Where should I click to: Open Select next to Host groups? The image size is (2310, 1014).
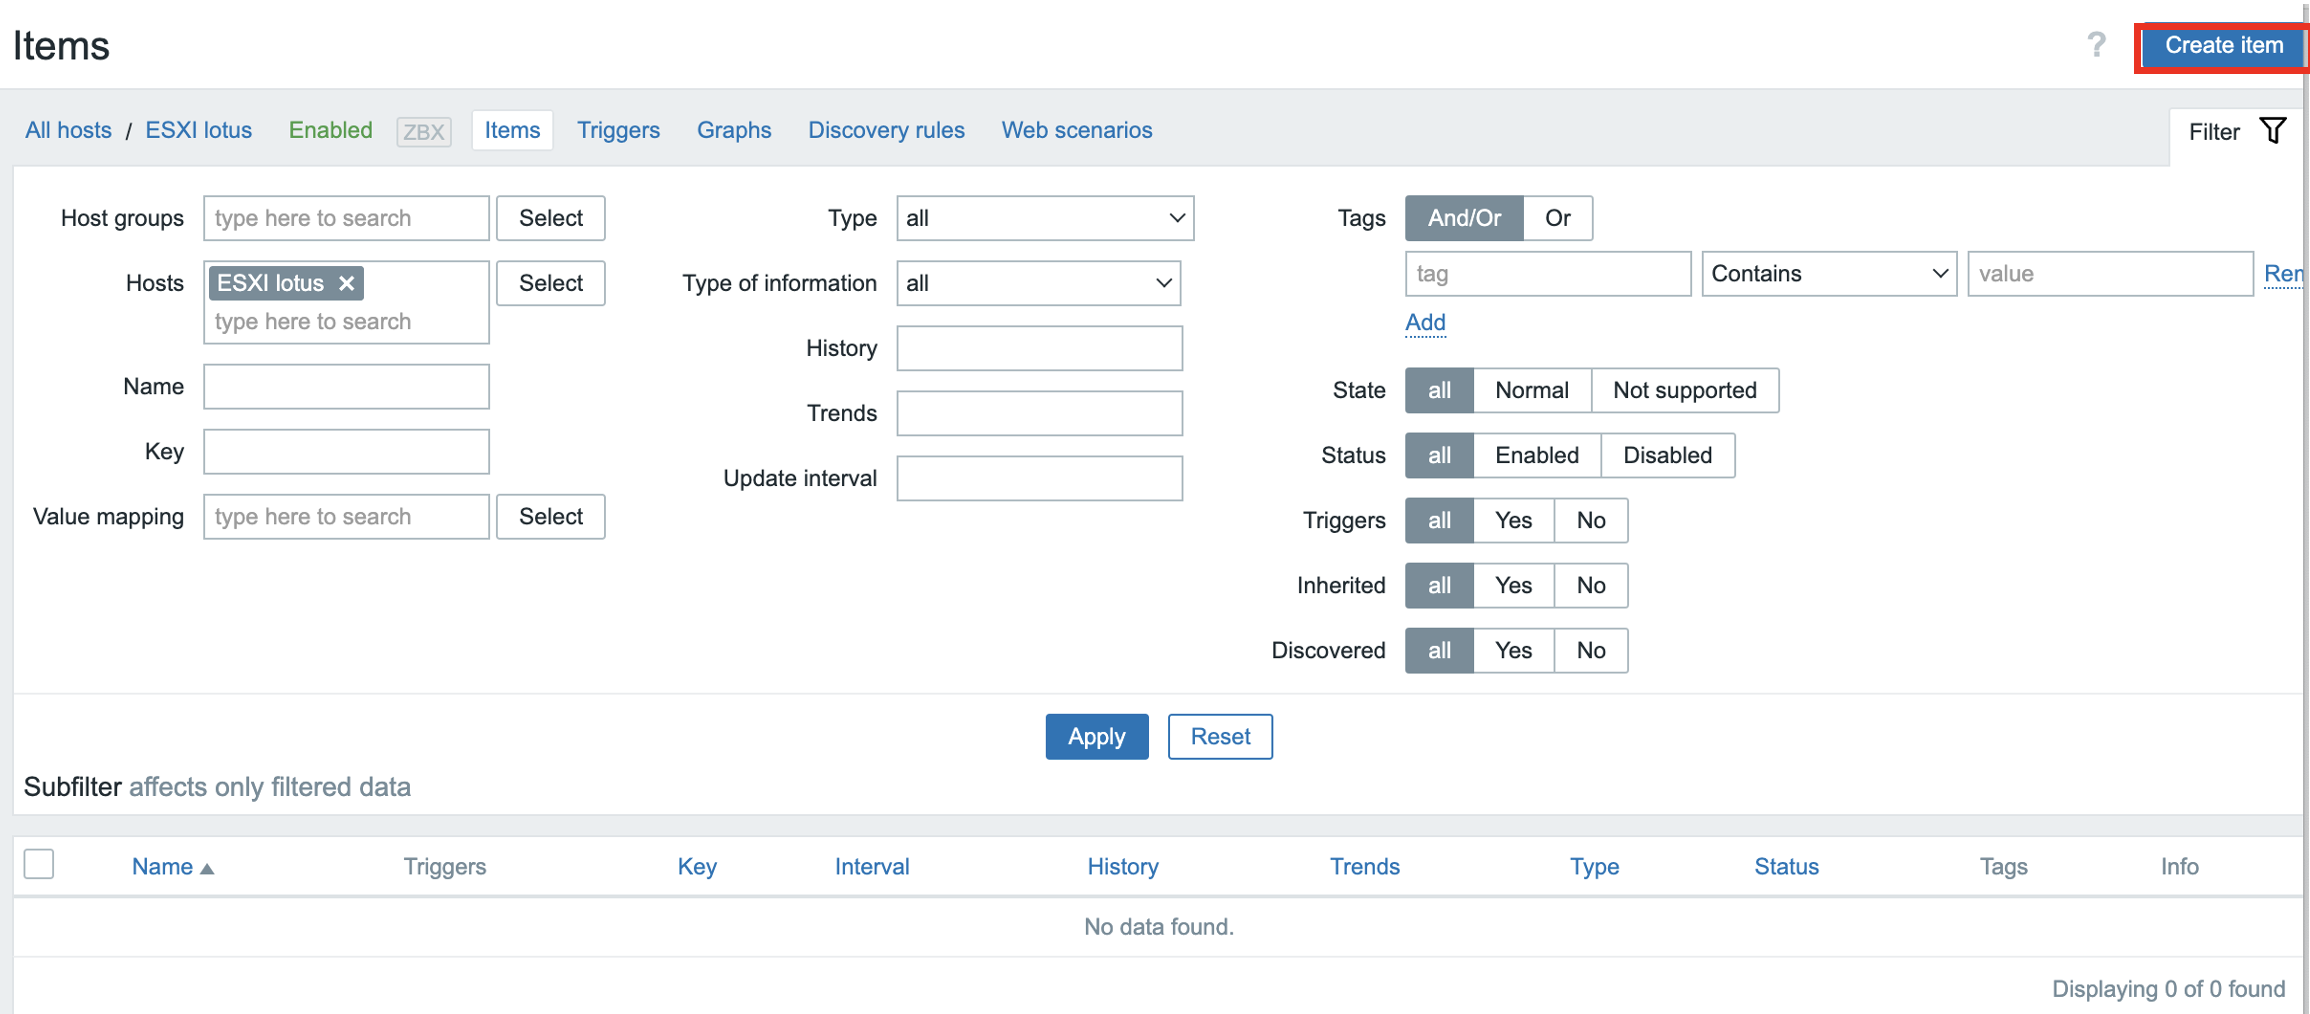550,218
